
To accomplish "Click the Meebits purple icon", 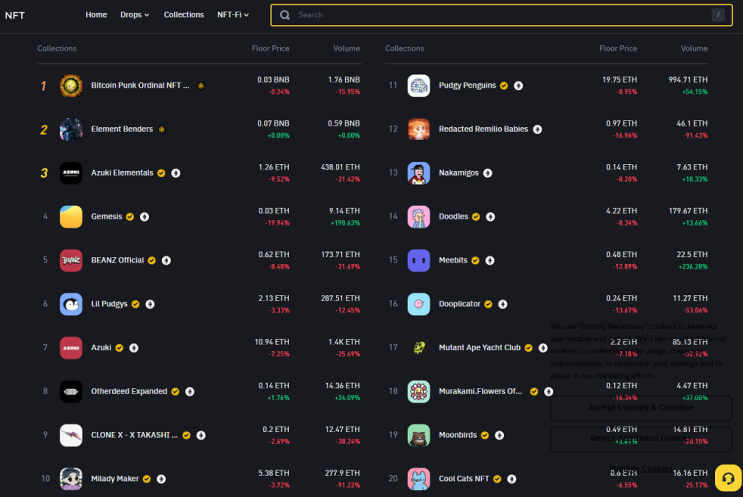I will [419, 260].
